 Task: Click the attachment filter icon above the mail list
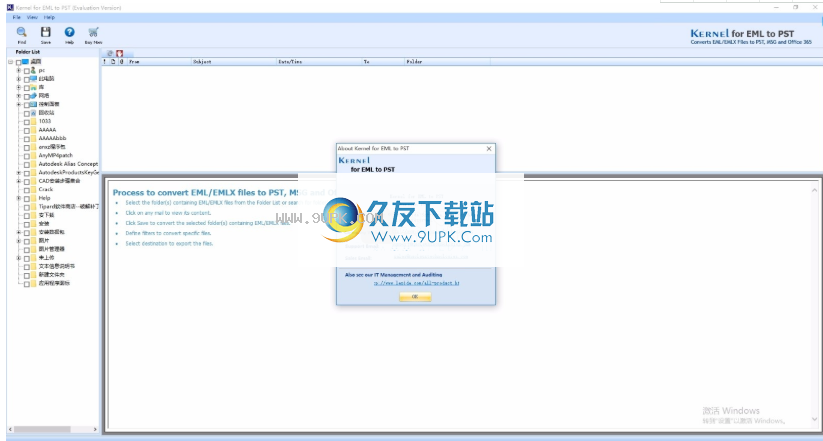click(110, 54)
